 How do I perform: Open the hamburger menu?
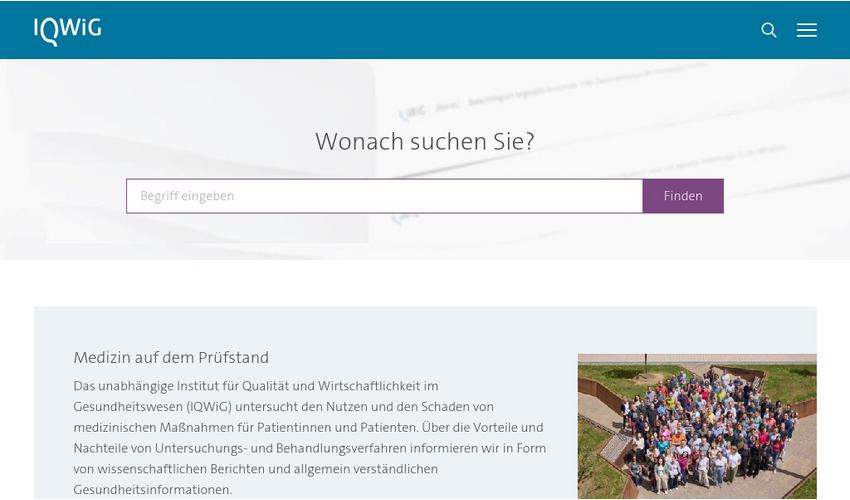point(807,30)
